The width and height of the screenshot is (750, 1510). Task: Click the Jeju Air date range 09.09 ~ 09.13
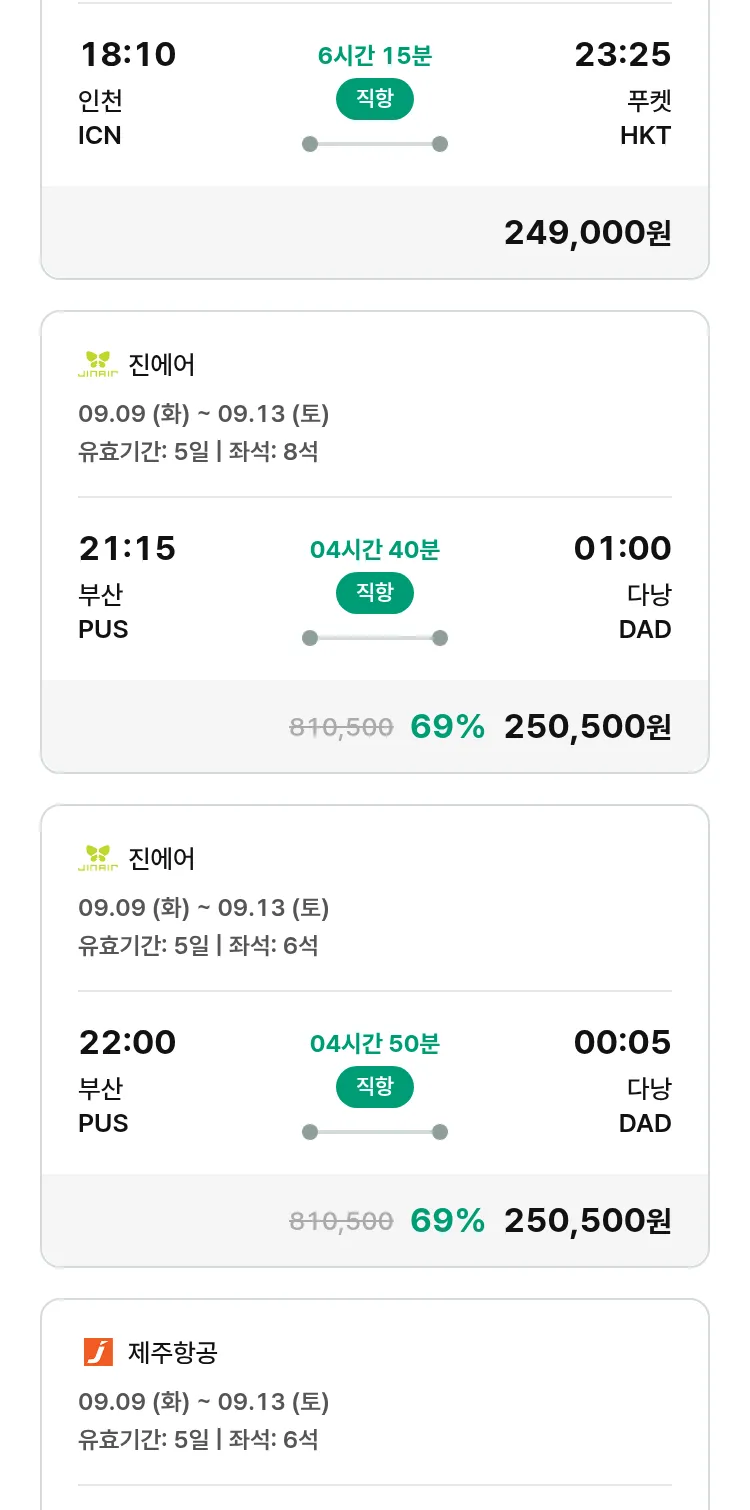[x=203, y=1402]
